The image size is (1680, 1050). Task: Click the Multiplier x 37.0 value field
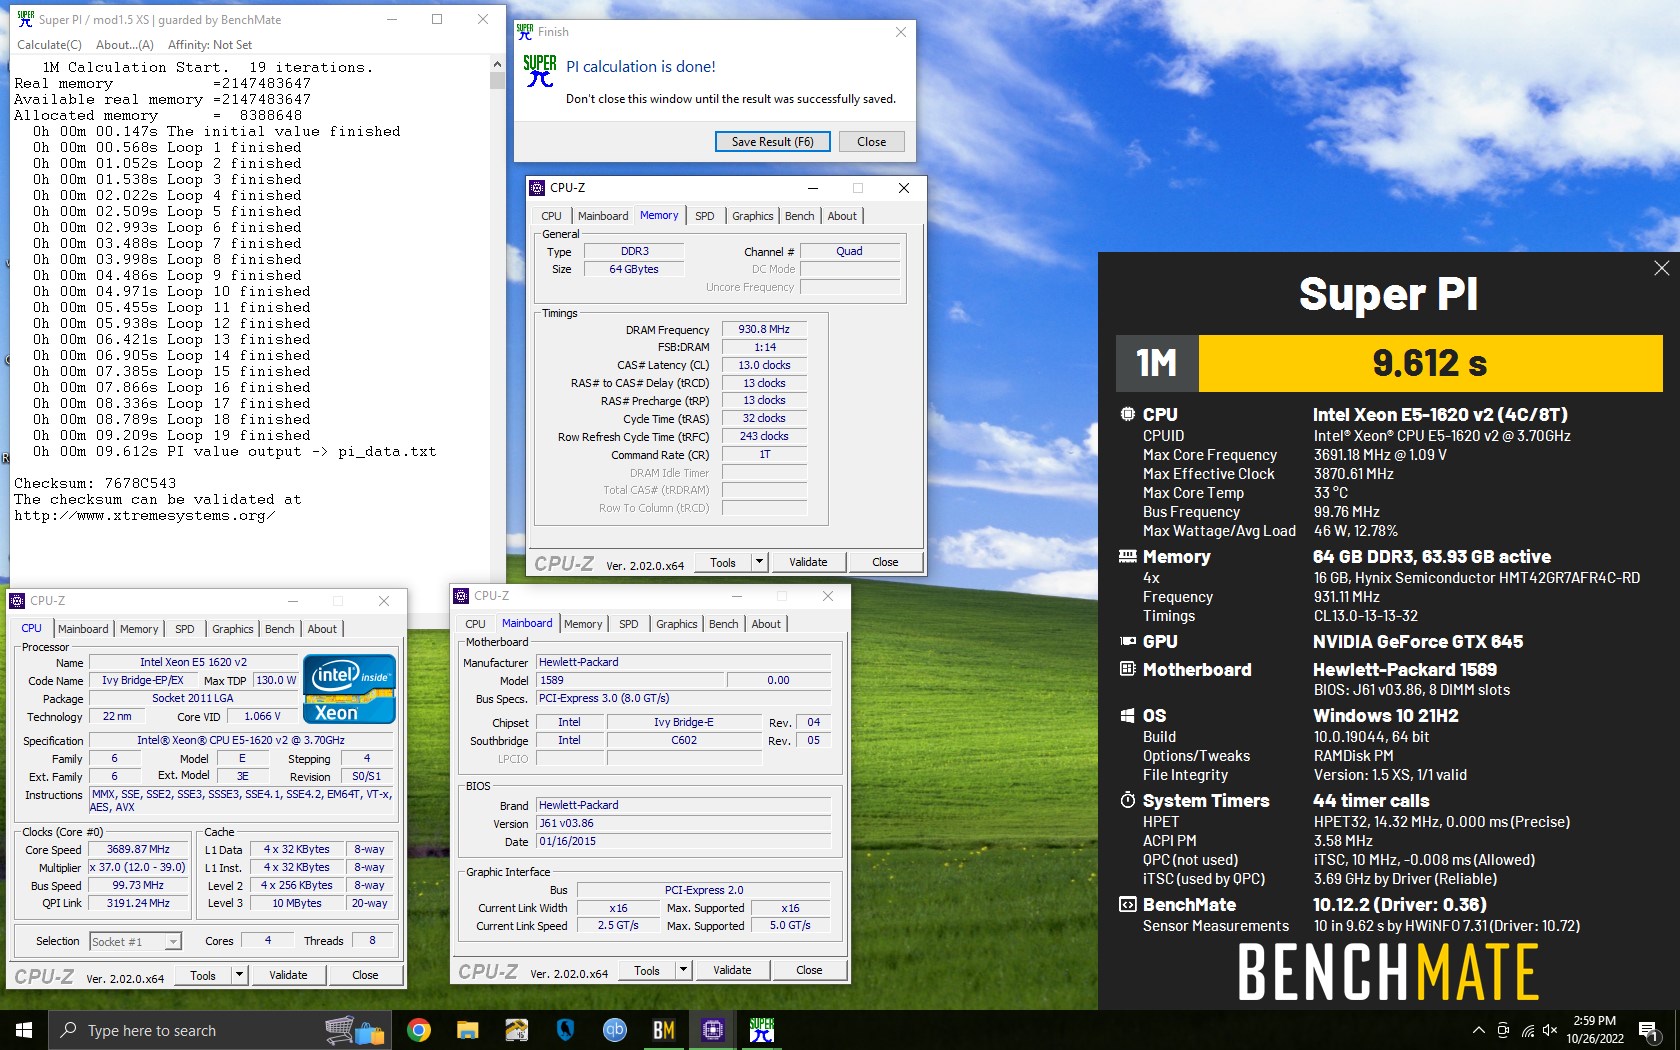pos(138,867)
